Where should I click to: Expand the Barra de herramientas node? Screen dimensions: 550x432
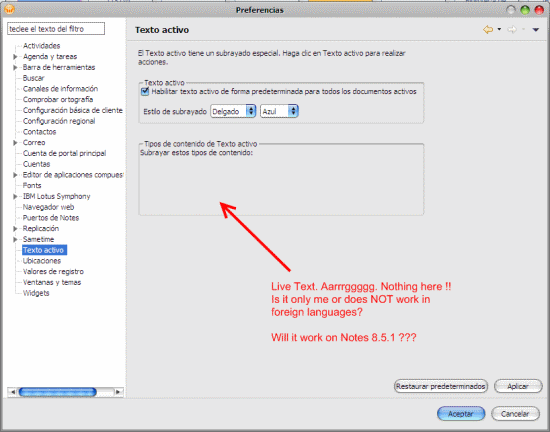pyautogui.click(x=15, y=67)
